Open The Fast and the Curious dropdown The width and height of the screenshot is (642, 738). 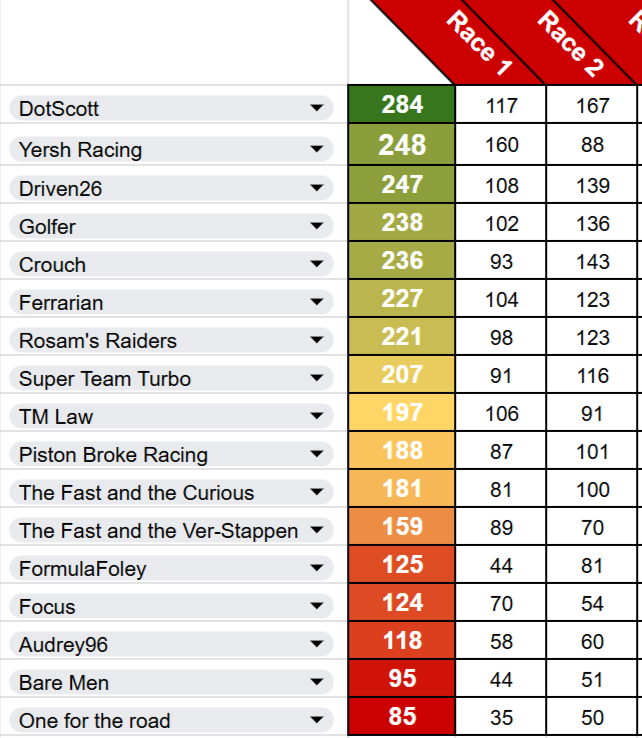pos(317,492)
